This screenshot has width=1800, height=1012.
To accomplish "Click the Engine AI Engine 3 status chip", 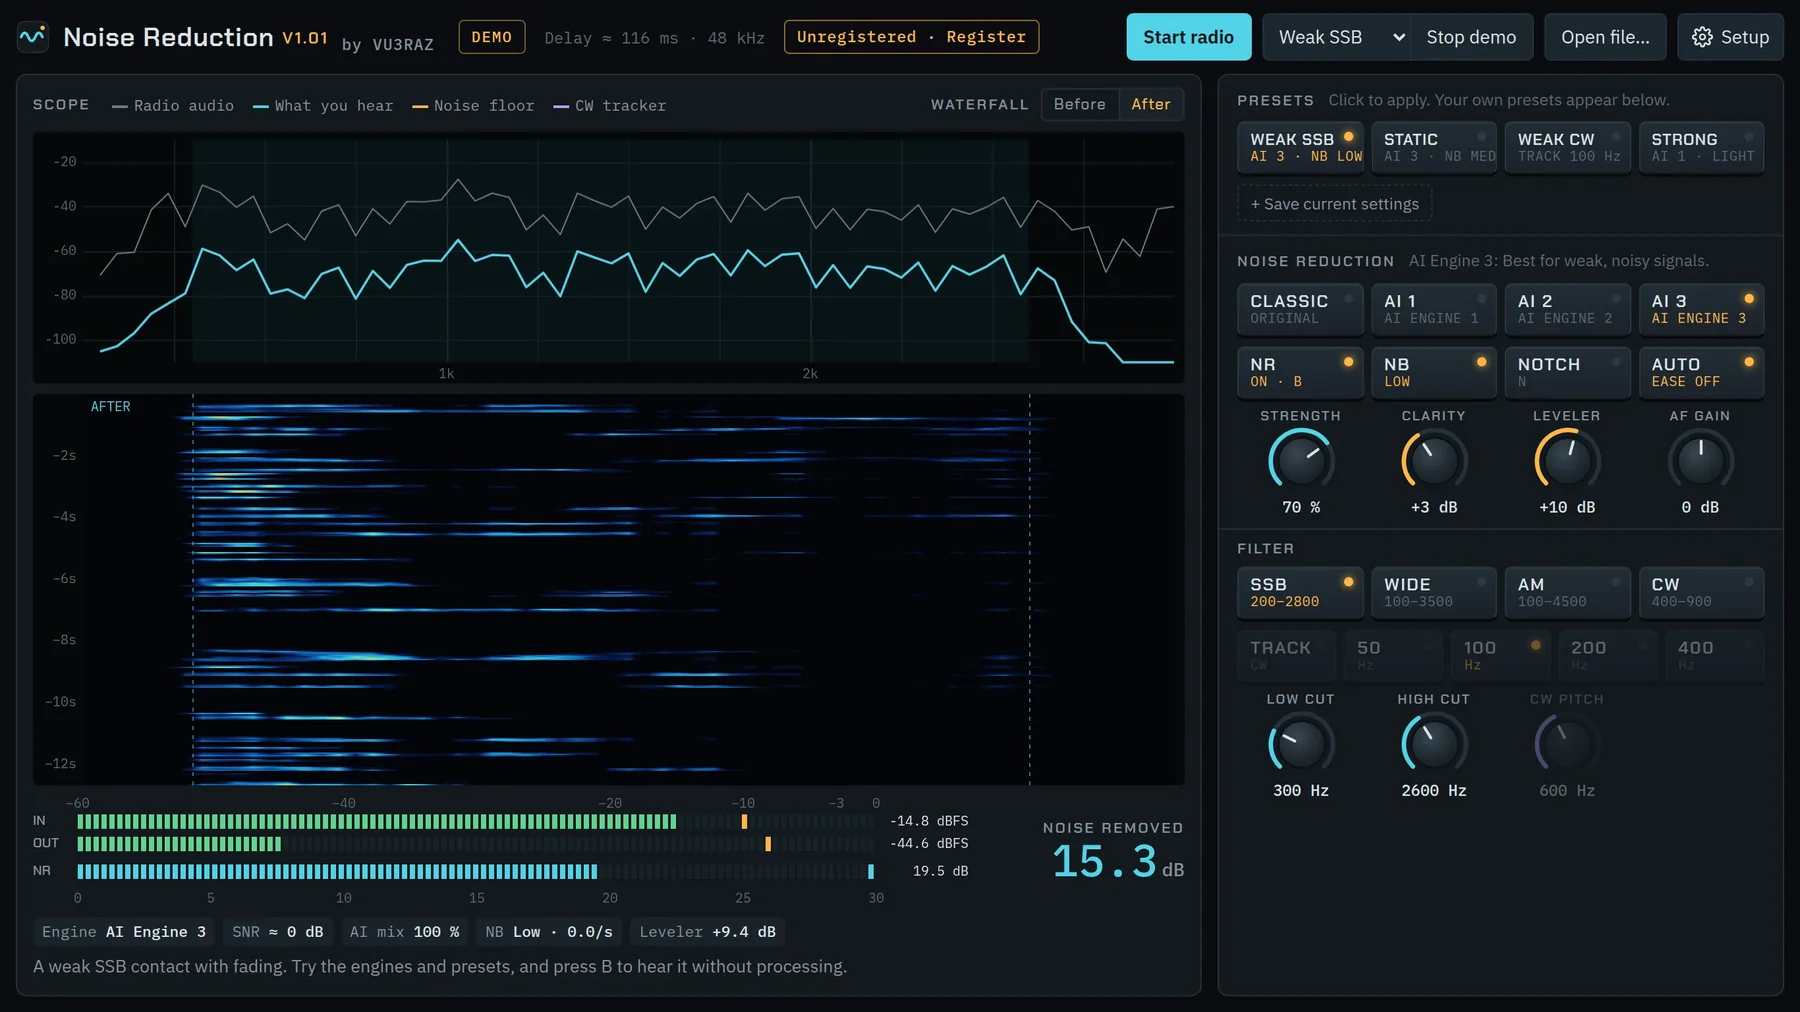I will (124, 932).
